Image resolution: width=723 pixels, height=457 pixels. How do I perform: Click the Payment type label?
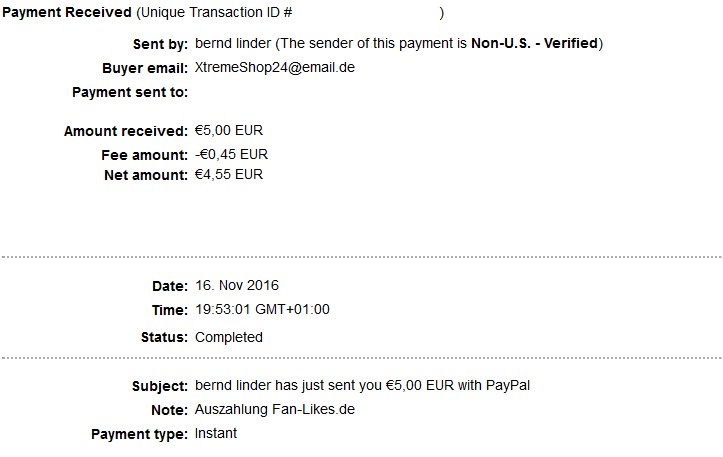[138, 435]
